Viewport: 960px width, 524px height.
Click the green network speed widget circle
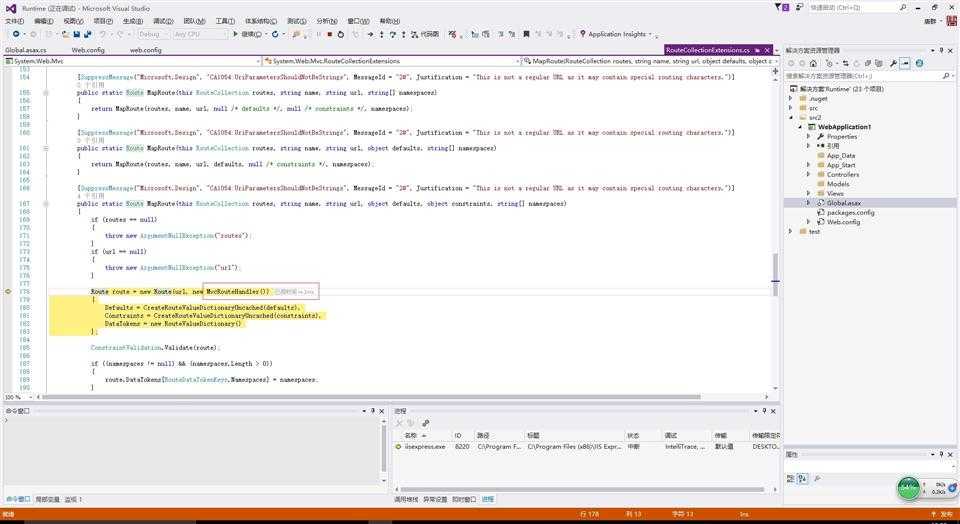tap(909, 488)
